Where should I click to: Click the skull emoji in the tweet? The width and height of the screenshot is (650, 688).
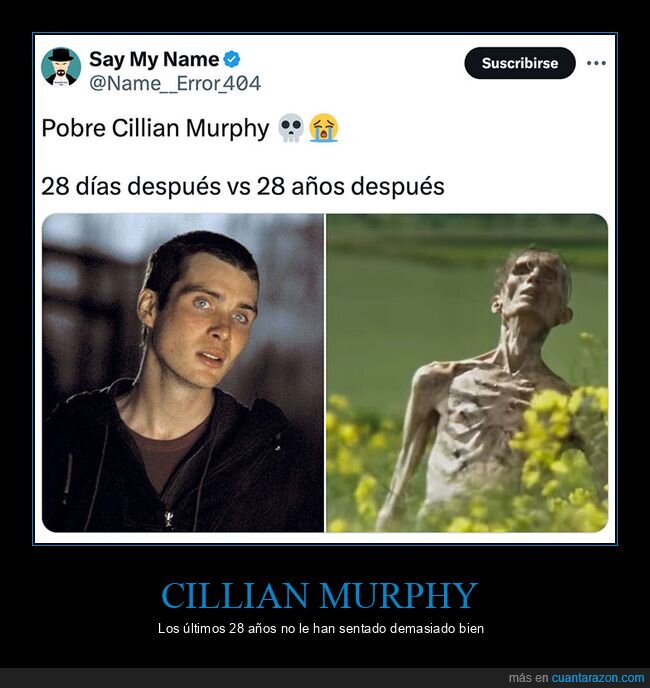[291, 128]
